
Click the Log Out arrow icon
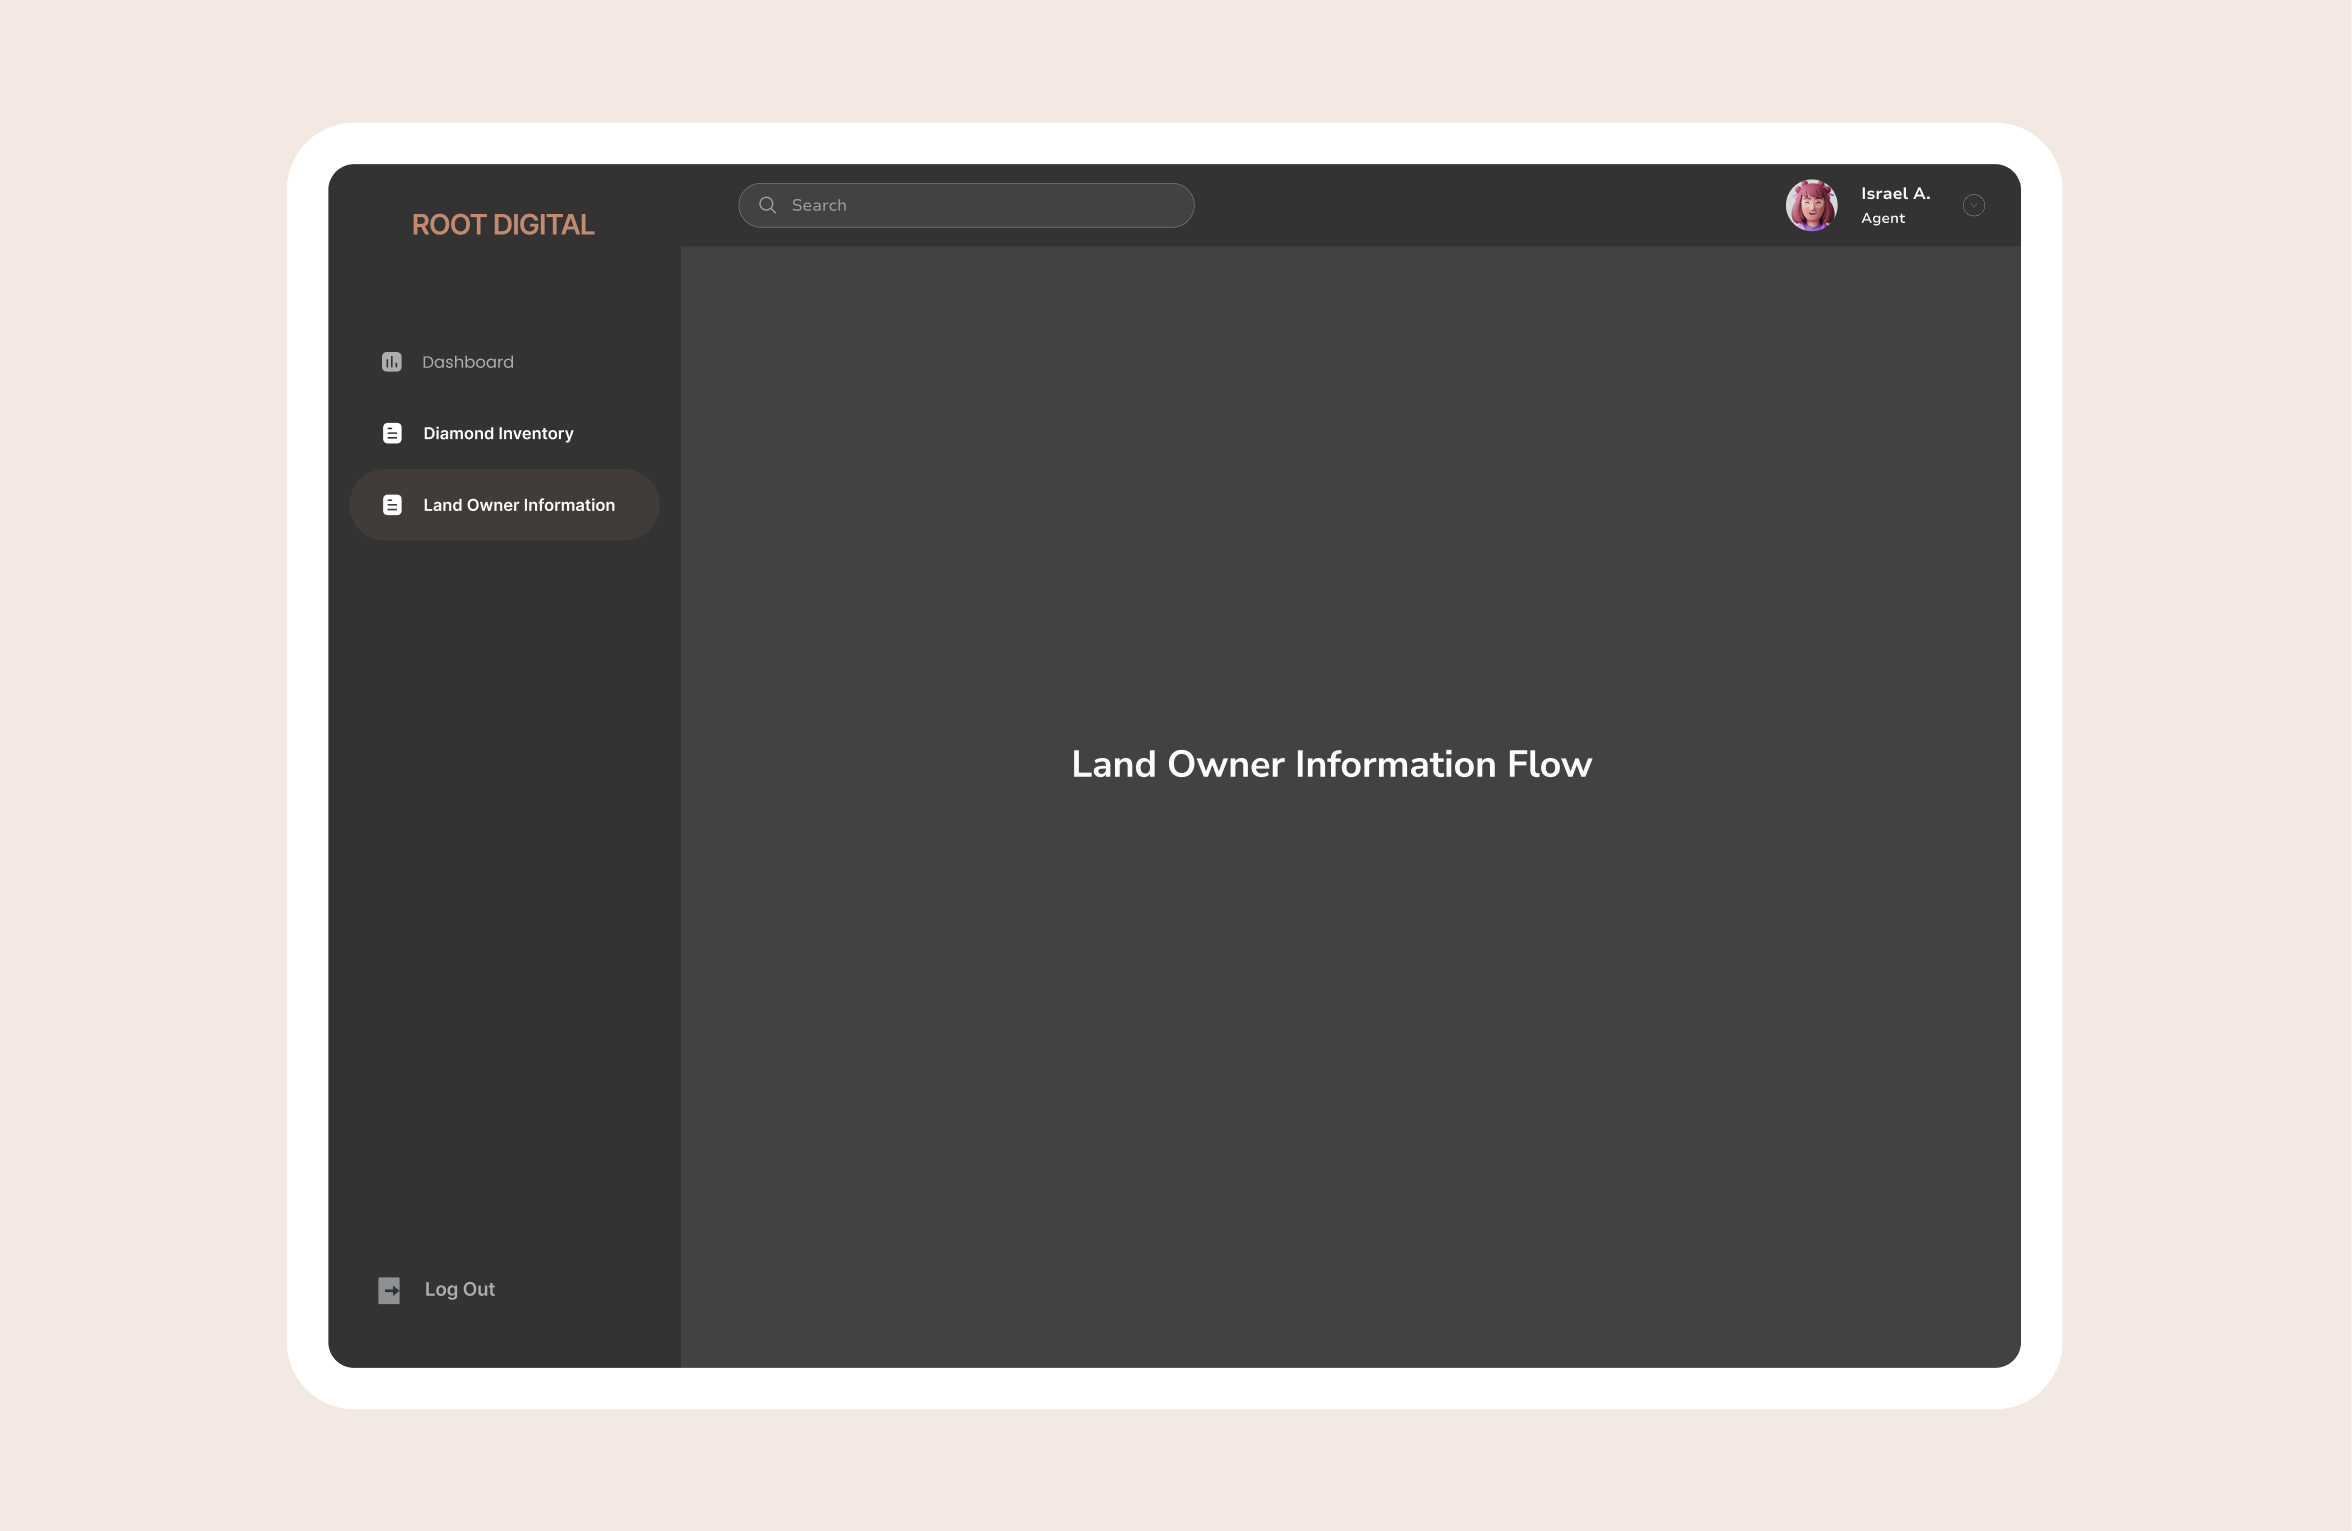(x=389, y=1290)
